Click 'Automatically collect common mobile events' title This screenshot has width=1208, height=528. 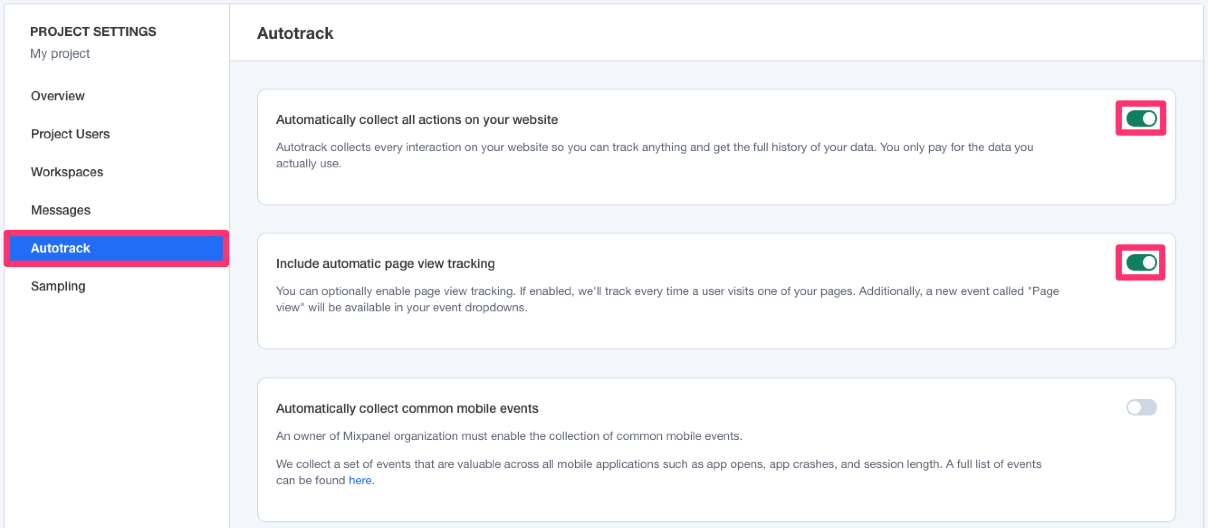tap(407, 408)
